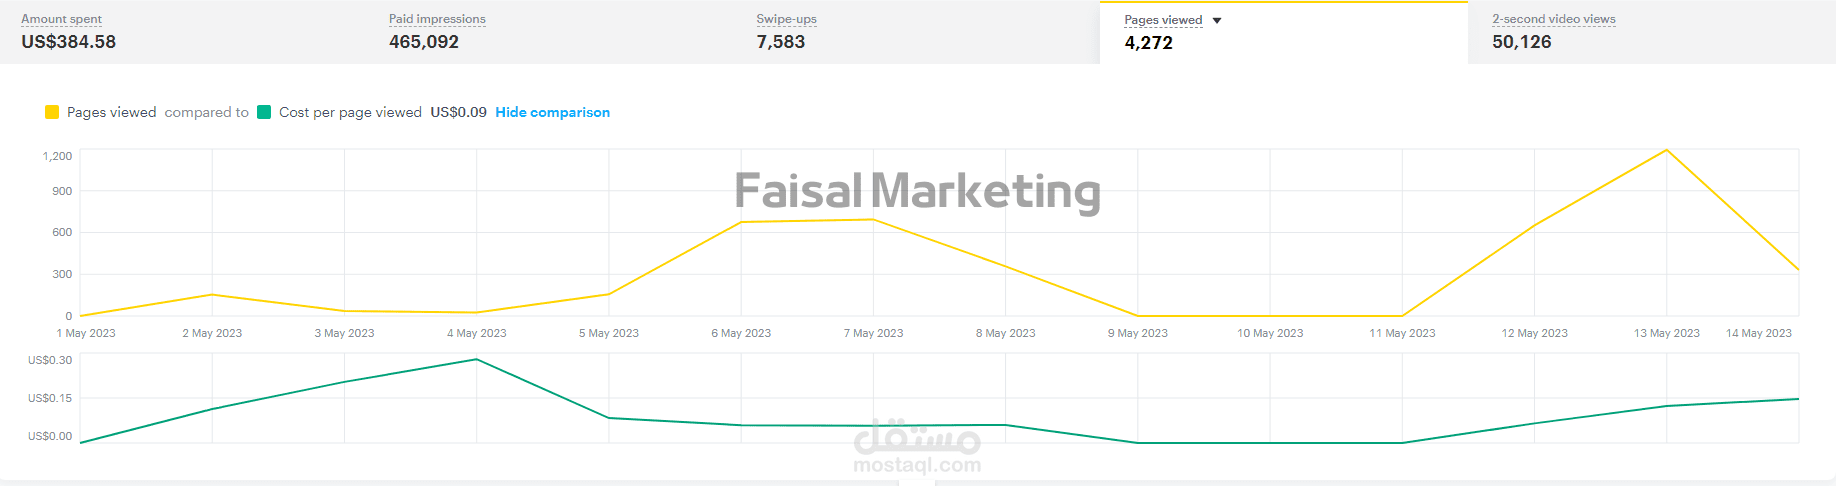Click the 12 May 2023 date axis label

pos(1534,333)
